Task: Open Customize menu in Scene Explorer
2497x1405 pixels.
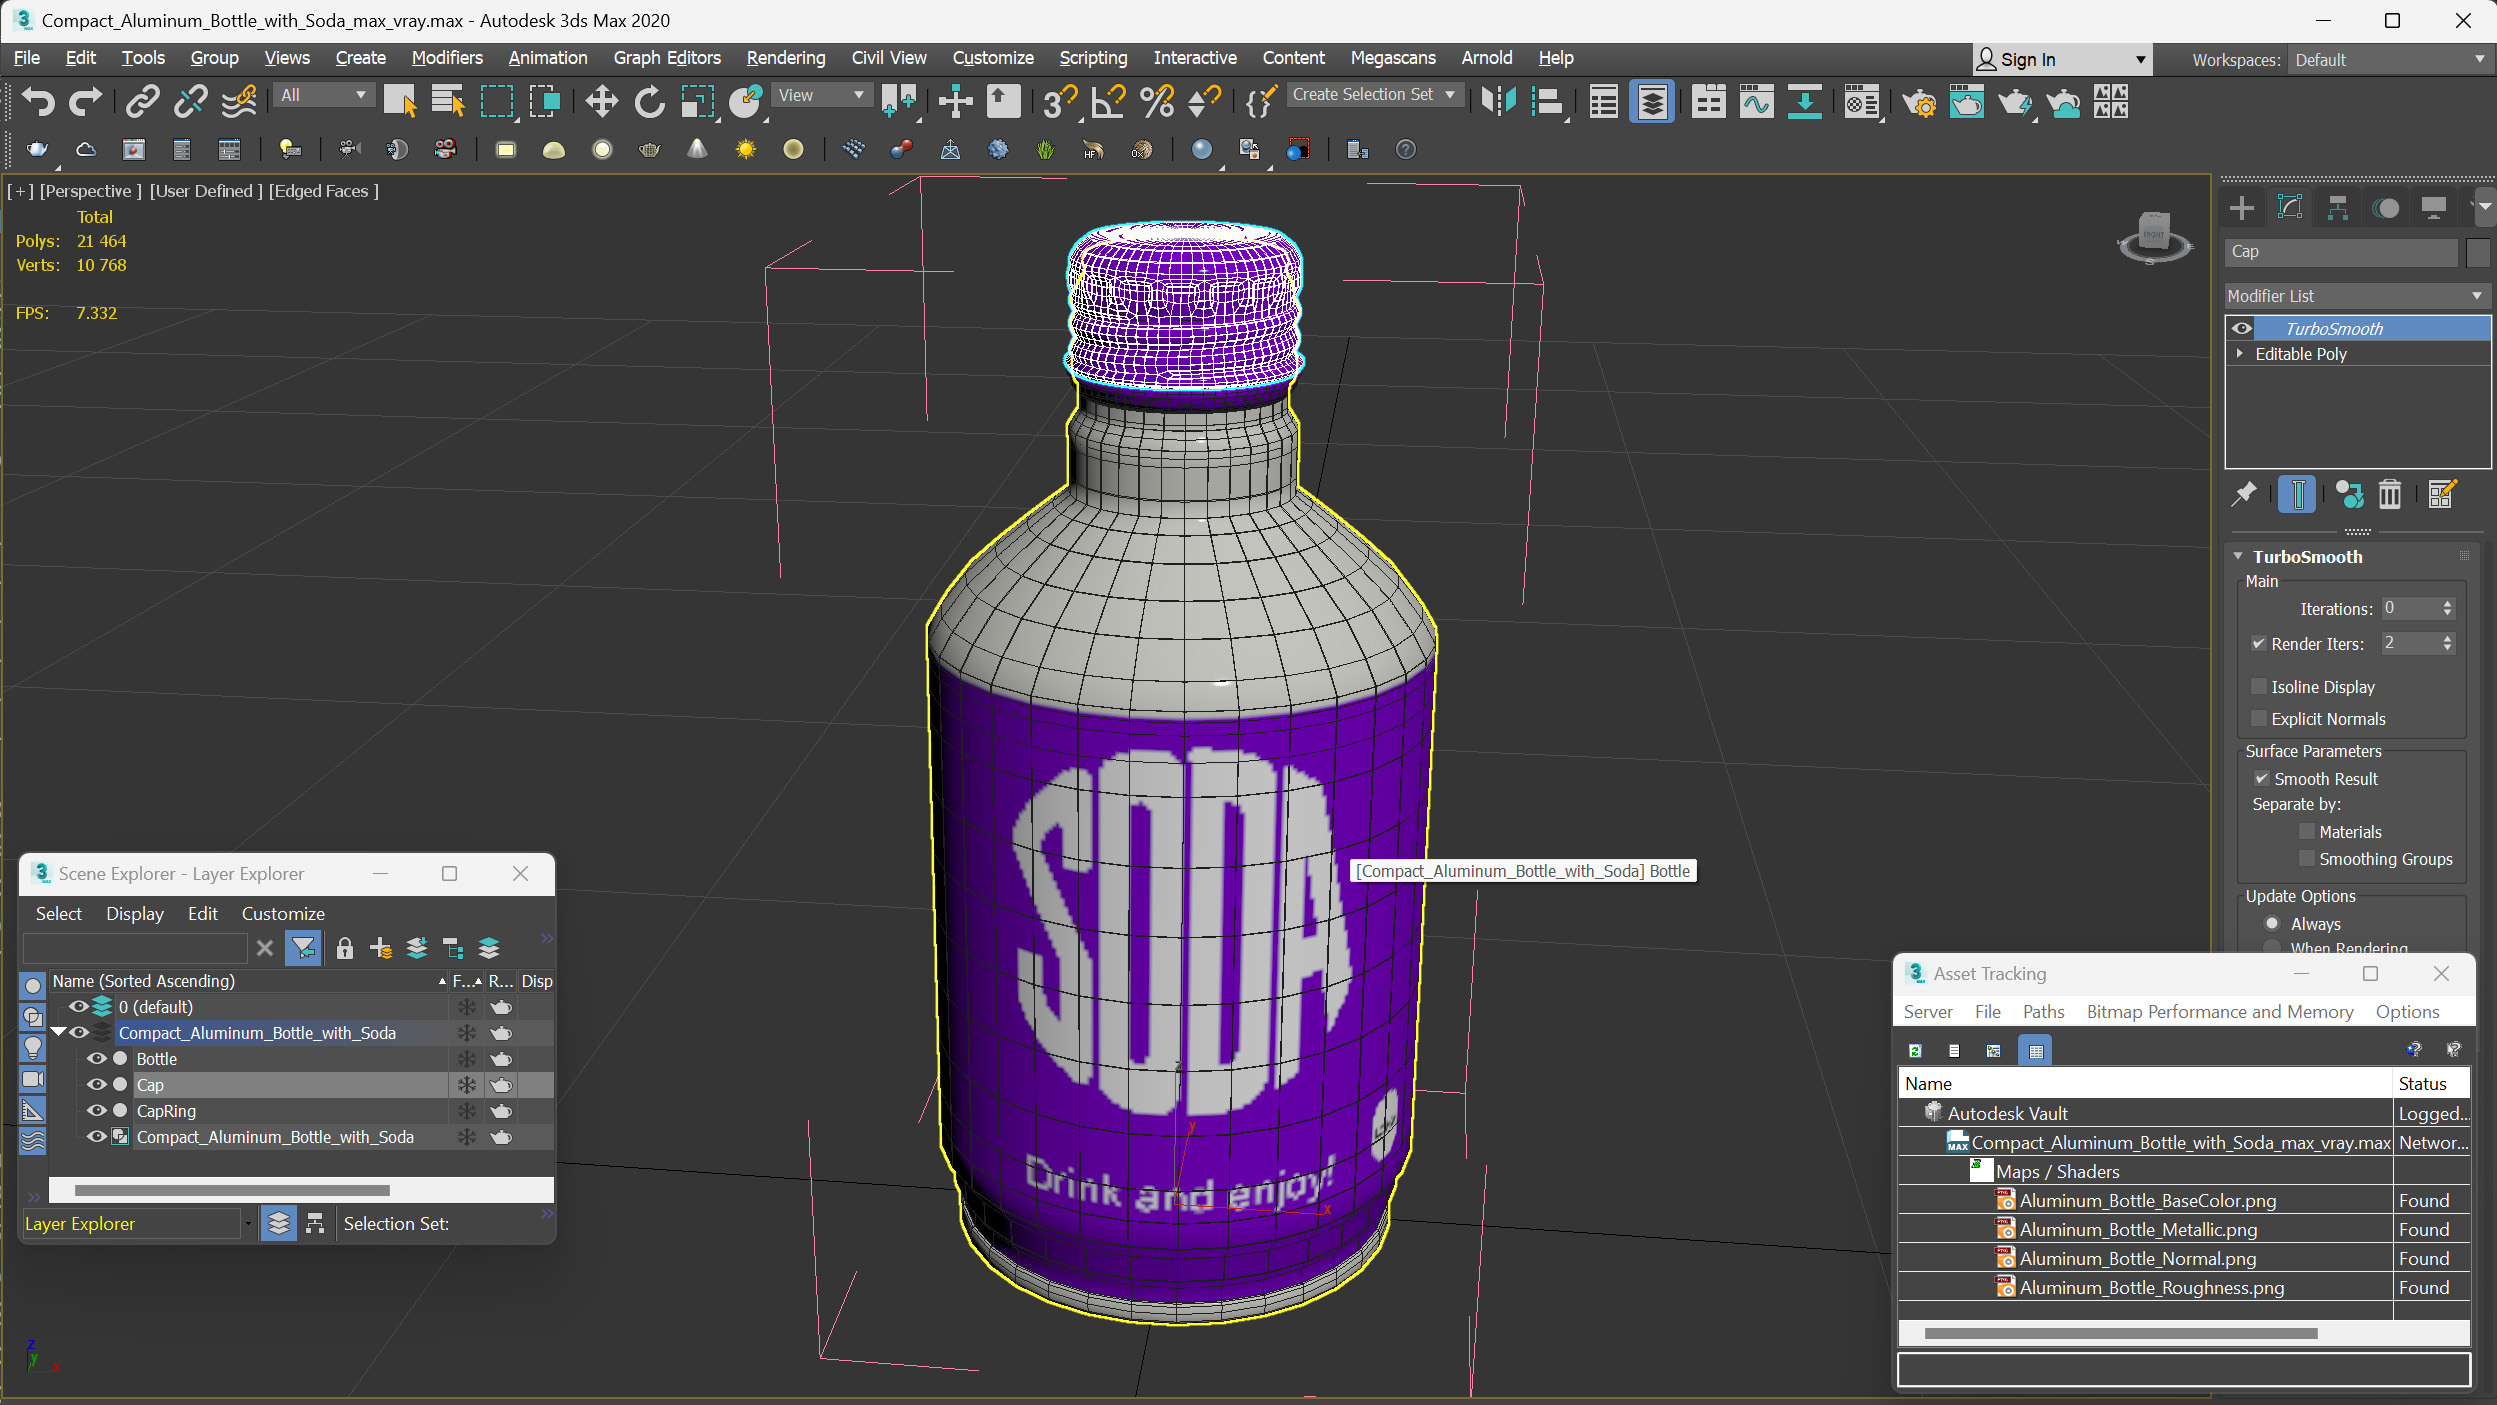Action: click(x=283, y=914)
